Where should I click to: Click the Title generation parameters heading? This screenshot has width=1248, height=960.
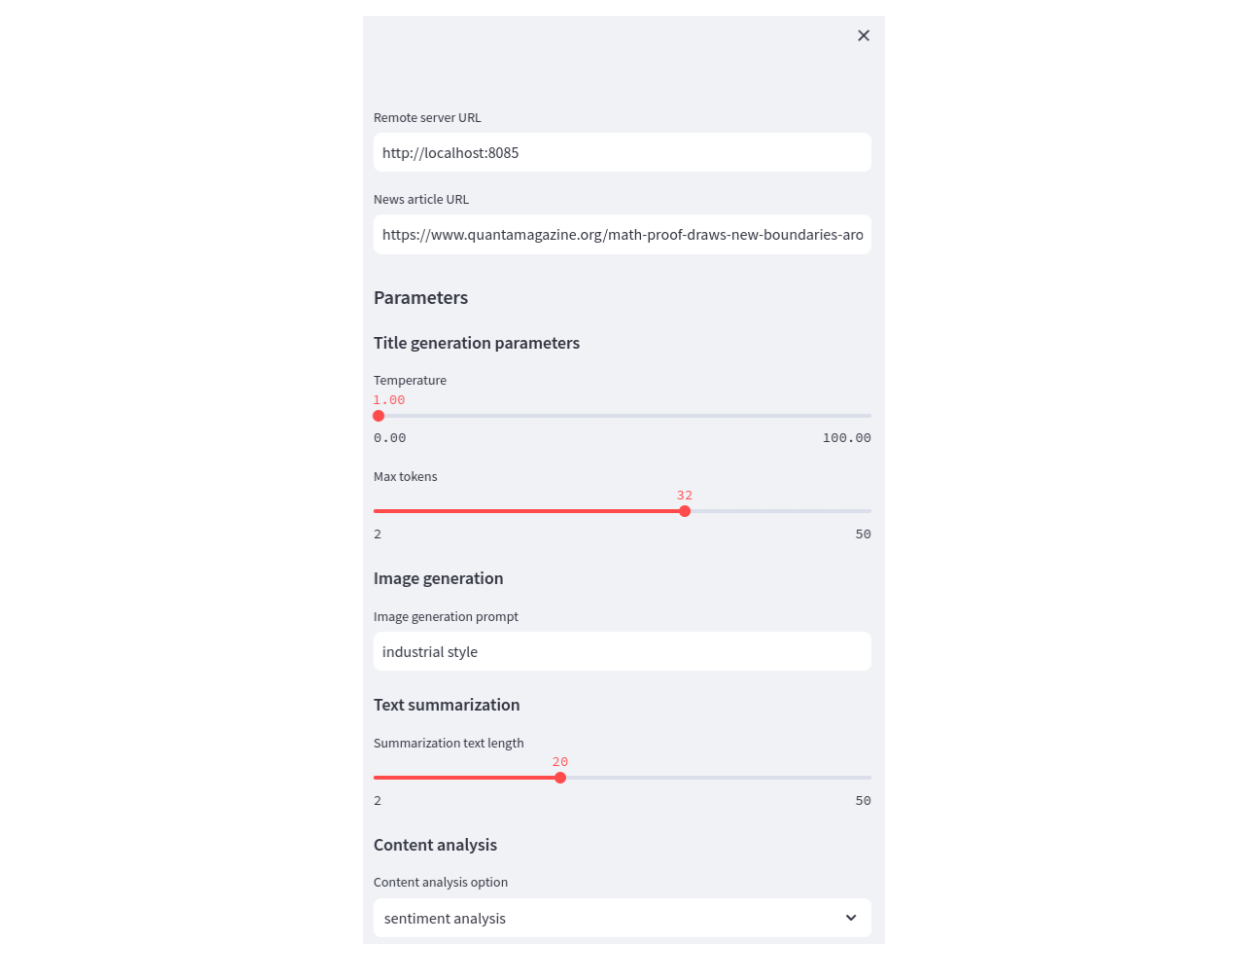coord(476,343)
